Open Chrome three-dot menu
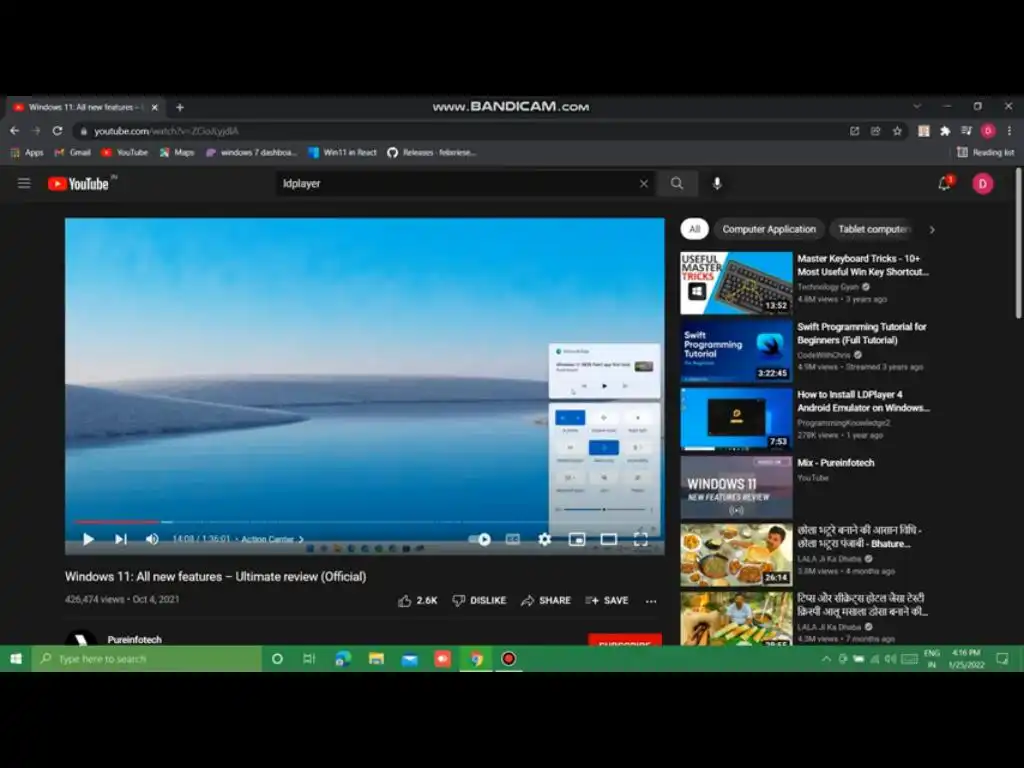Screen dimensions: 1024x768 tap(1010, 131)
